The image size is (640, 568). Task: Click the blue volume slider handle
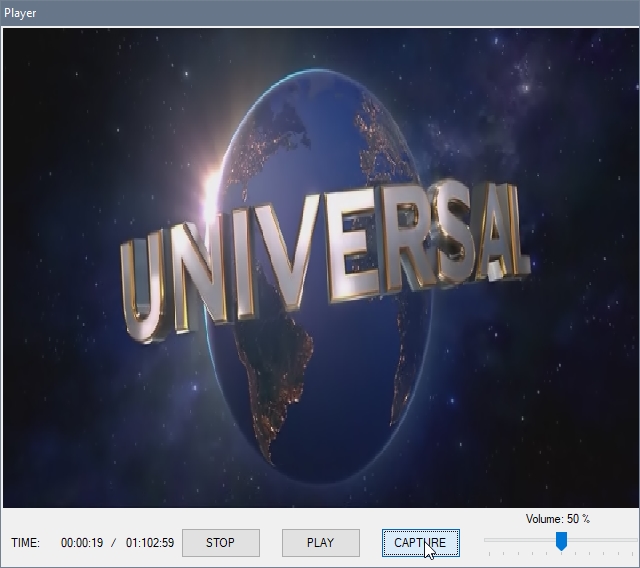pyautogui.click(x=562, y=541)
